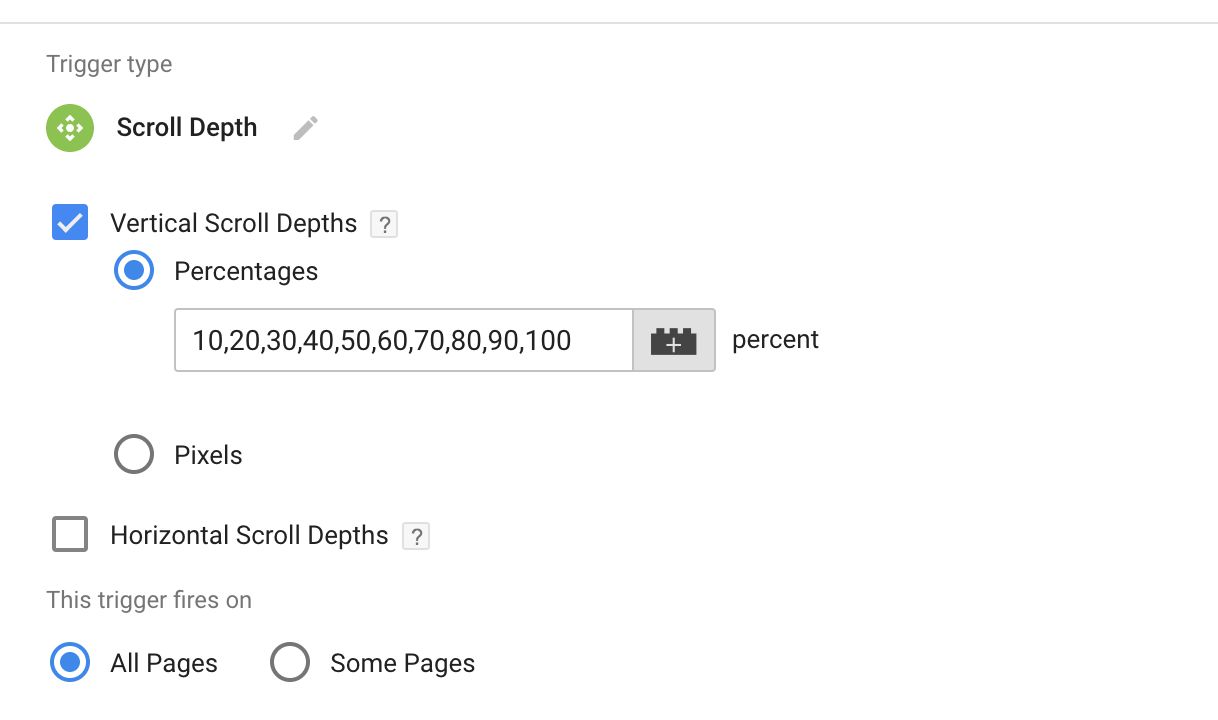Open help for Vertical Scroll Depths
The width and height of the screenshot is (1218, 720).
384,224
